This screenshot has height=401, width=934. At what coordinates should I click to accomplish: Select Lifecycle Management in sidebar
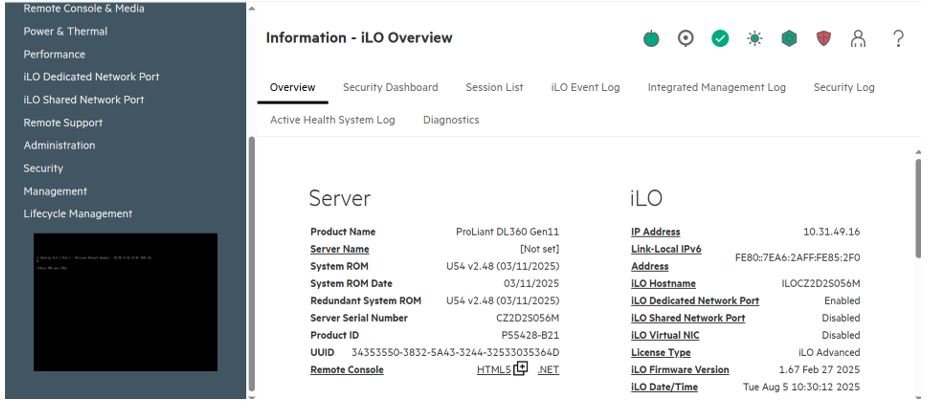pyautogui.click(x=78, y=214)
